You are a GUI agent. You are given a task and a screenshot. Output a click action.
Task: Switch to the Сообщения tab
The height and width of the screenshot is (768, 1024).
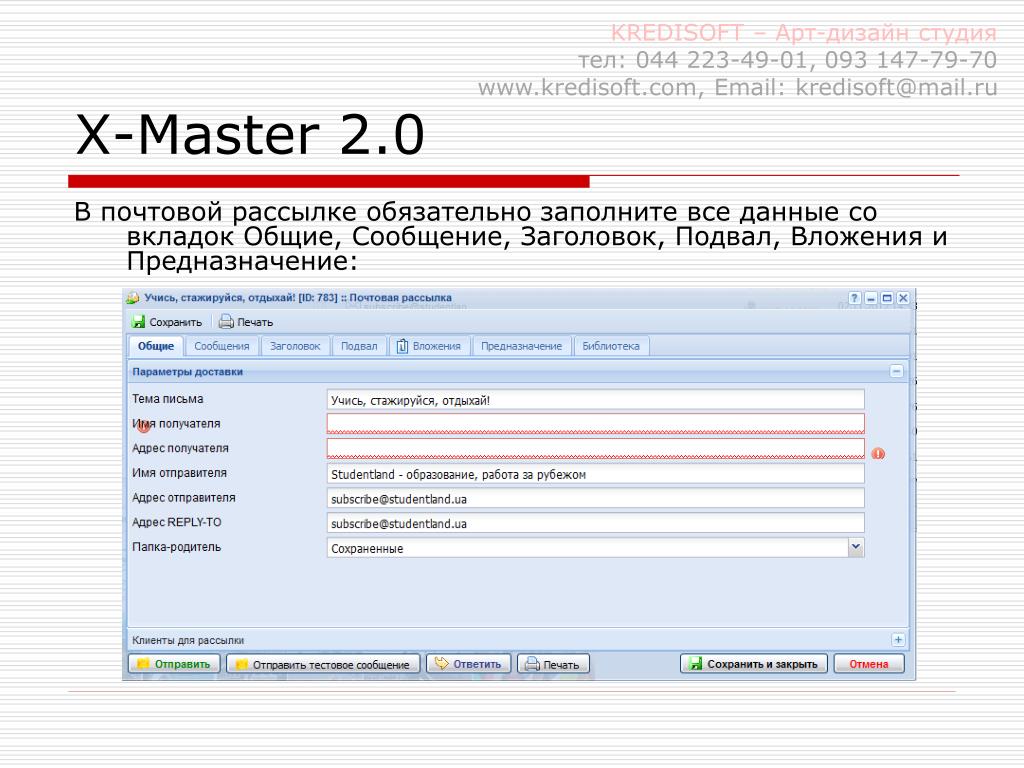click(221, 346)
